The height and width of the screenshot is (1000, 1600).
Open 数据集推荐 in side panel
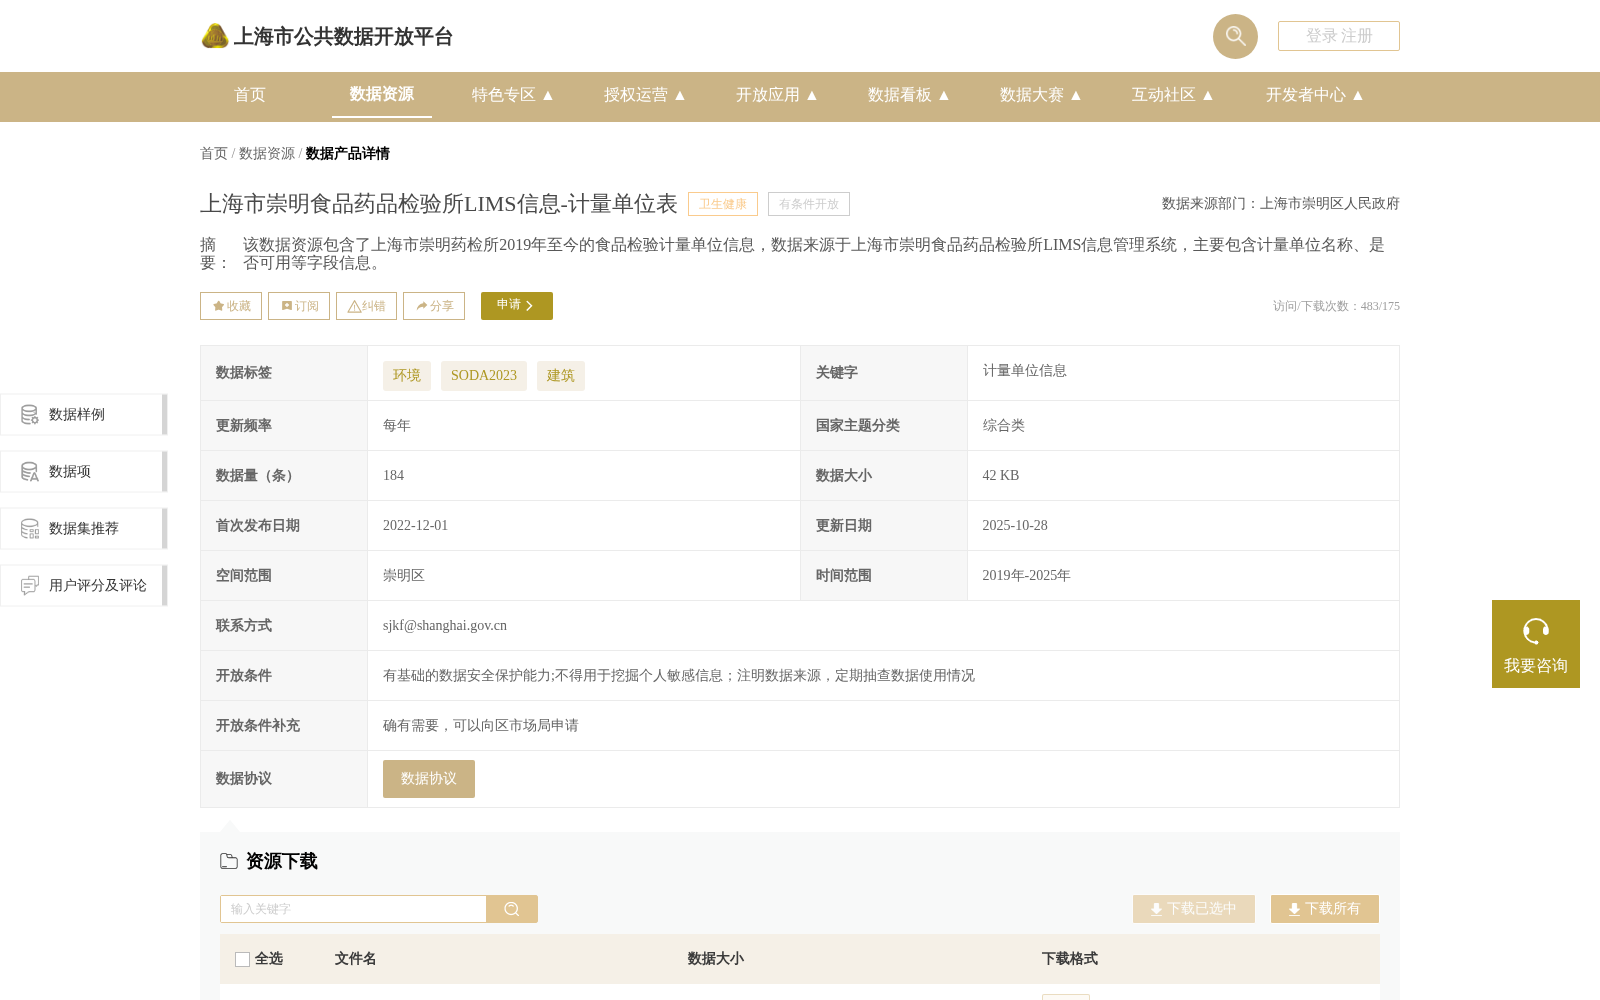(x=83, y=528)
